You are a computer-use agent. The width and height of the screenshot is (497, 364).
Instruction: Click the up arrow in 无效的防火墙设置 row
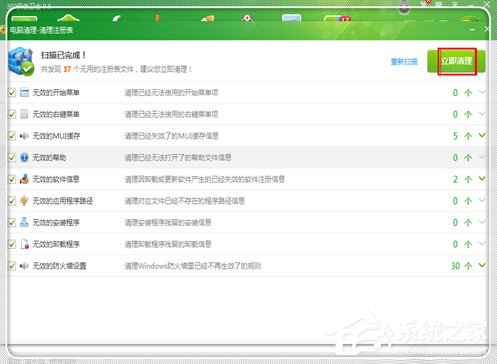[468, 266]
